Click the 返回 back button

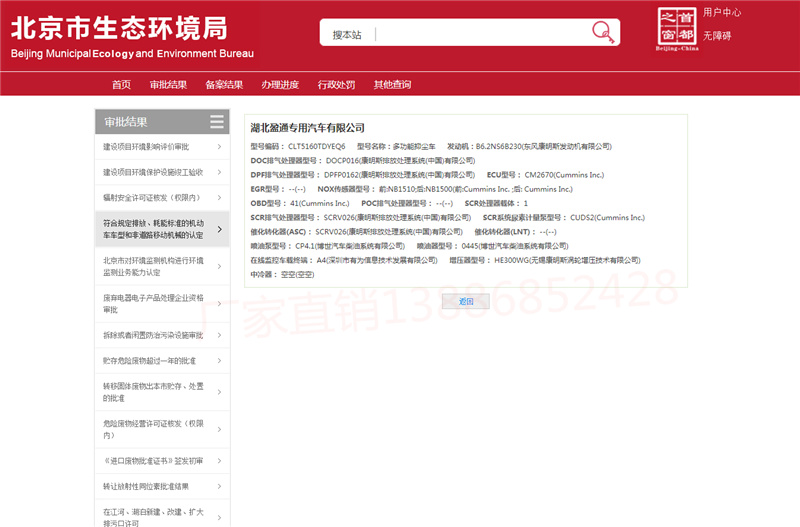[x=465, y=301]
